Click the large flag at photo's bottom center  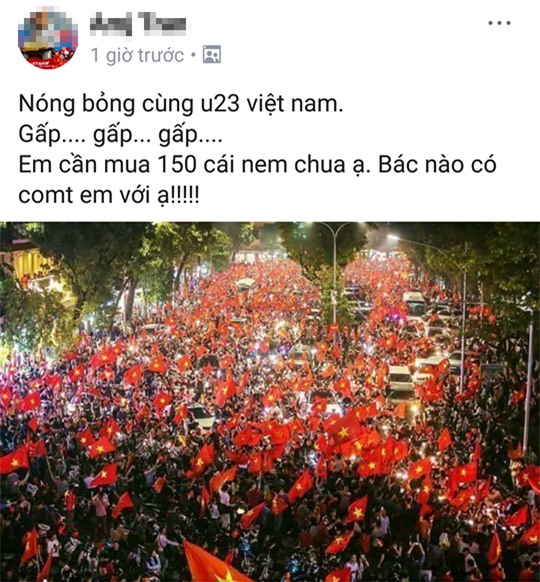pyautogui.click(x=212, y=562)
